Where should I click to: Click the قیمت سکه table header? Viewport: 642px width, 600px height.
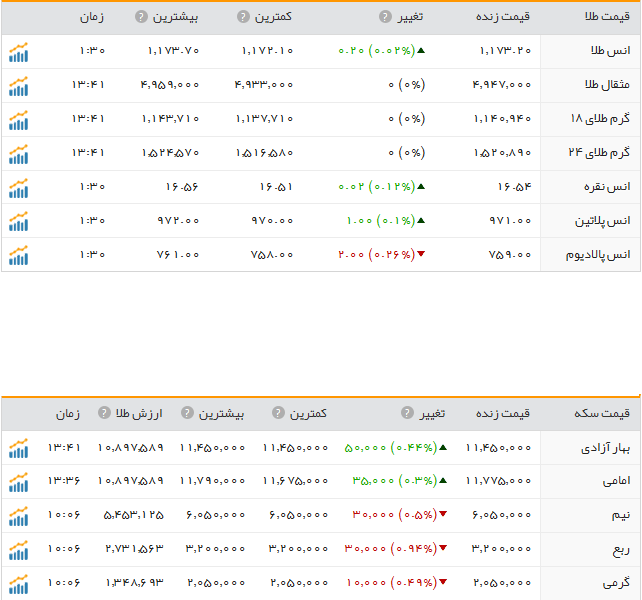click(x=602, y=413)
